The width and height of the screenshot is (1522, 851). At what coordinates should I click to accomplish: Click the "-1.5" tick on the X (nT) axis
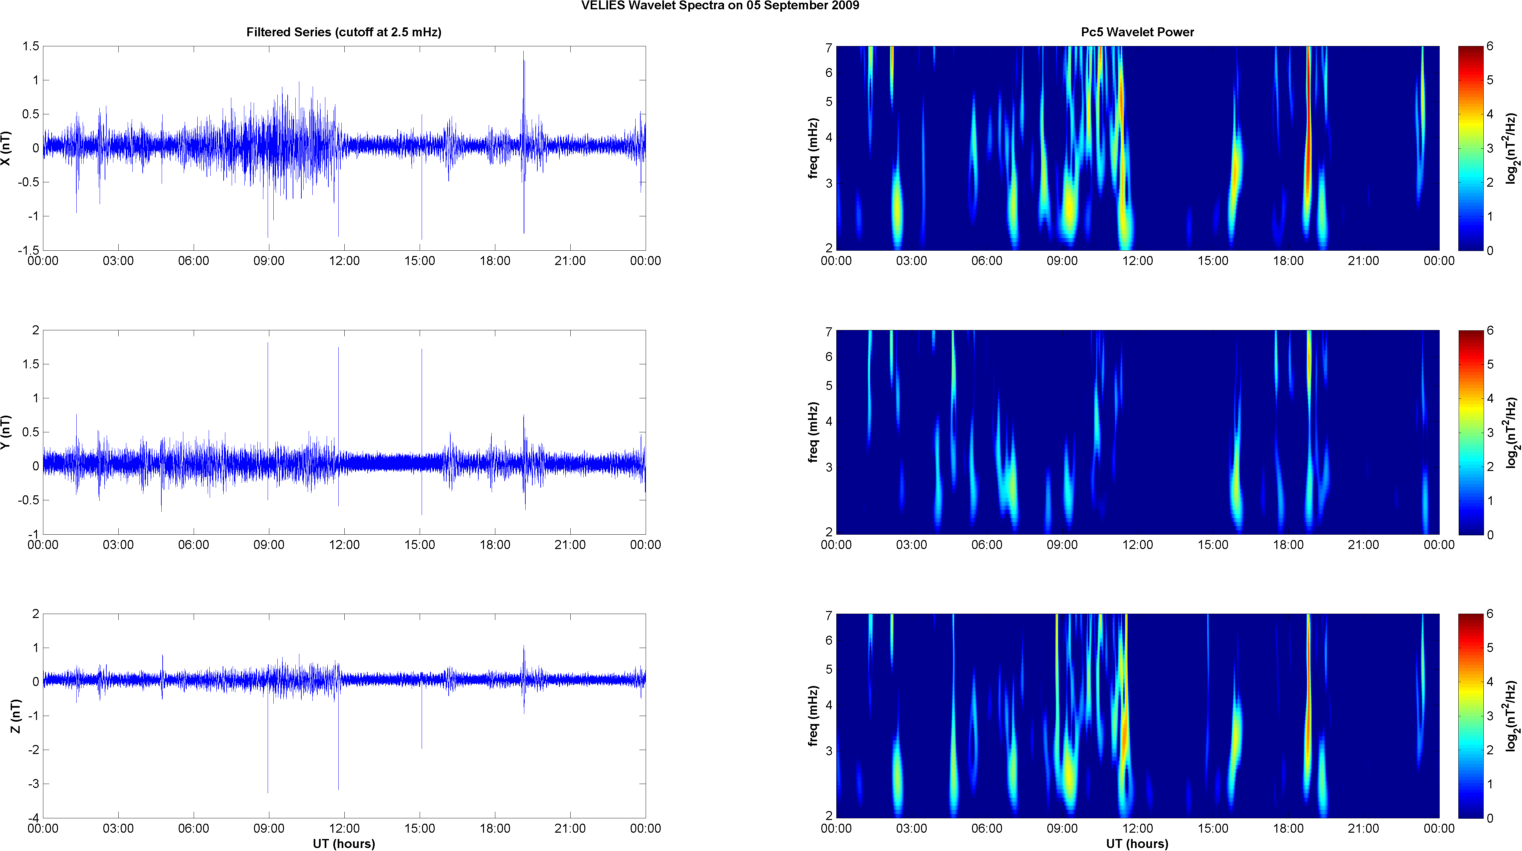(x=28, y=251)
